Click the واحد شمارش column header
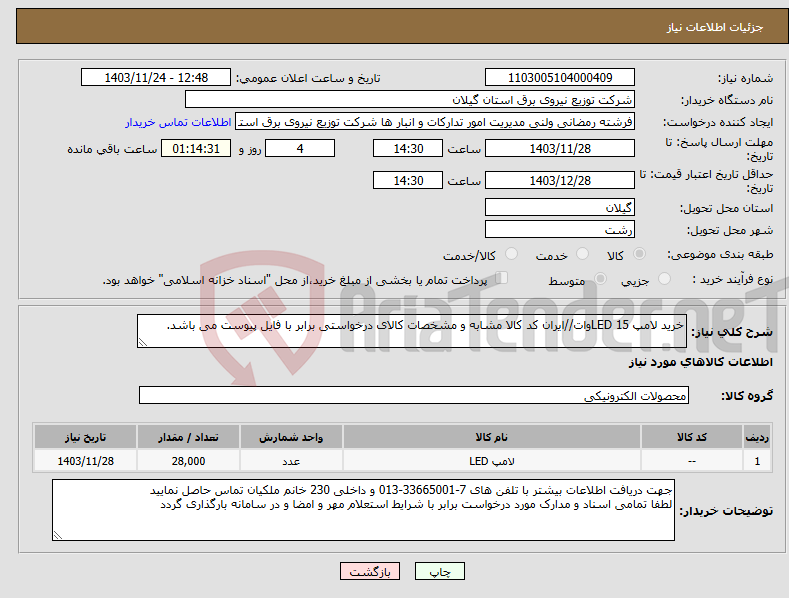Screen dimensions: 789x598 [291, 437]
